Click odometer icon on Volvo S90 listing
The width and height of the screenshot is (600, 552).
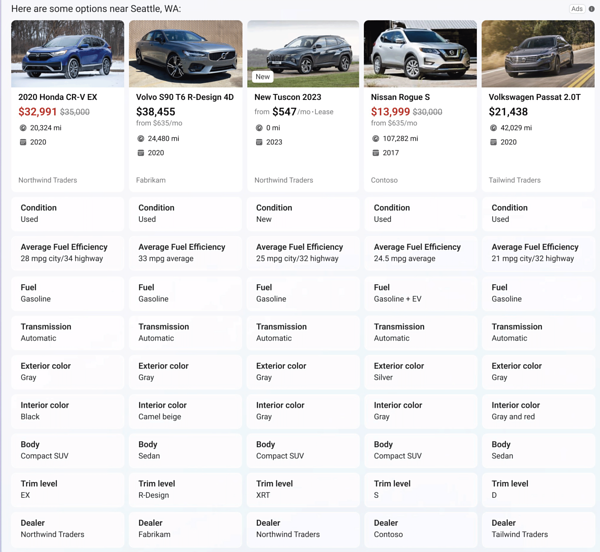coord(141,138)
